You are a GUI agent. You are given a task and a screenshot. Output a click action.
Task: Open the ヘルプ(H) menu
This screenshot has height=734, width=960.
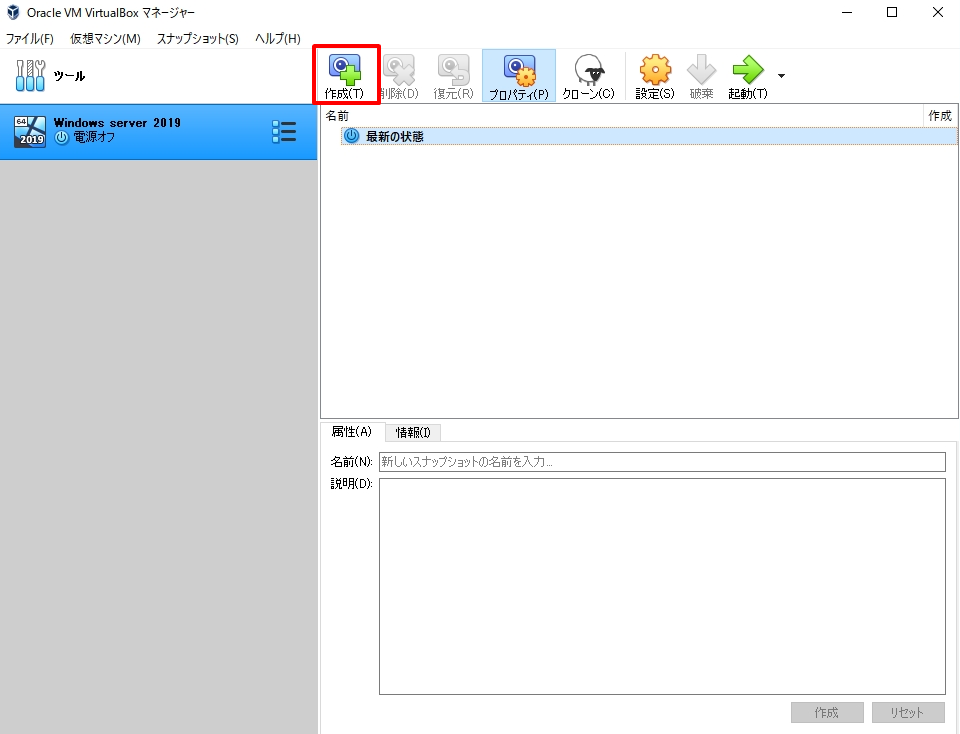click(277, 39)
